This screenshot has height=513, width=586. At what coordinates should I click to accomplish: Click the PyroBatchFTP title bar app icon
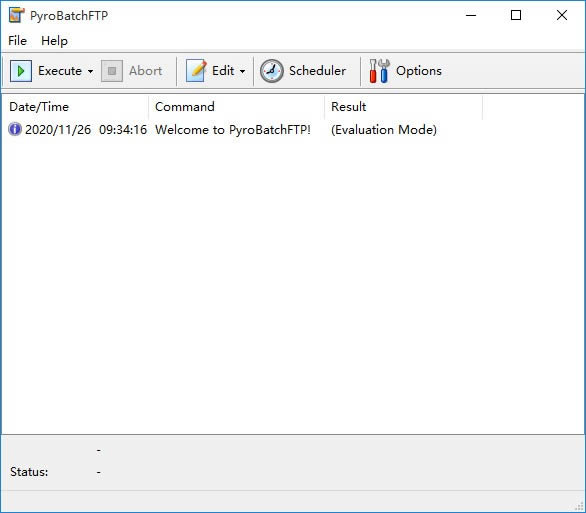(16, 15)
